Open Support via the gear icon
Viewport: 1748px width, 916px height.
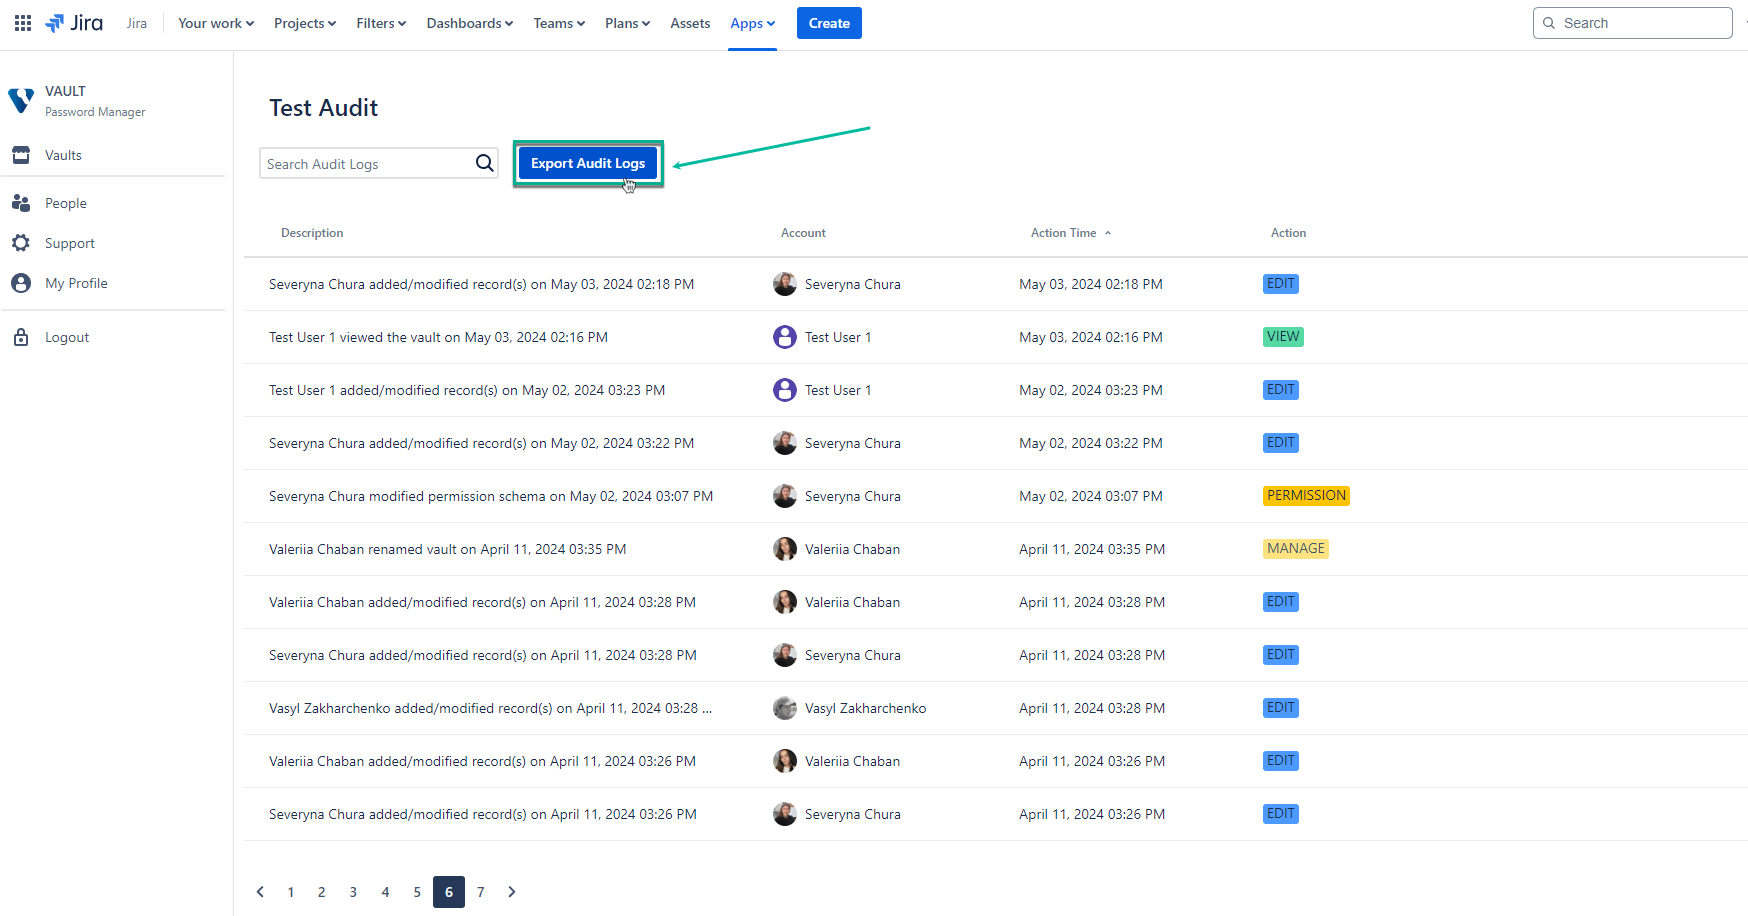click(x=21, y=242)
